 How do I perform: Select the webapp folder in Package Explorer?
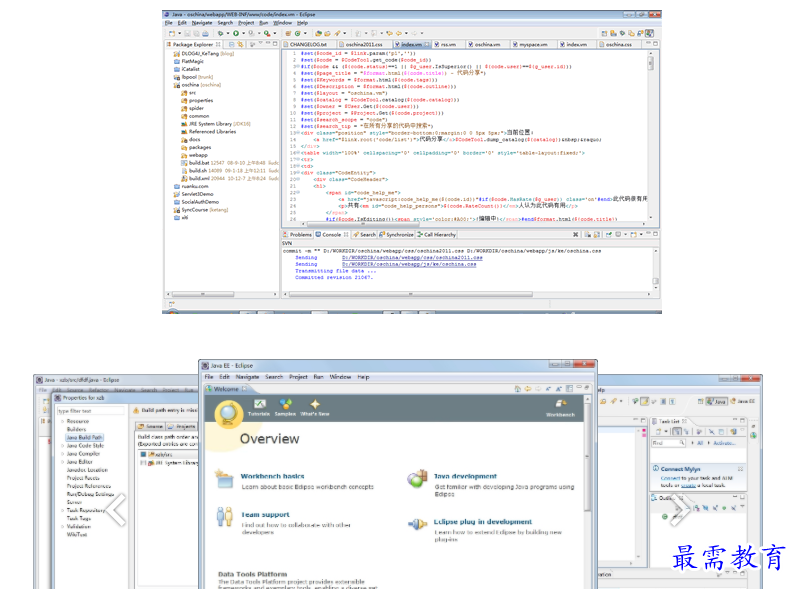click(194, 155)
